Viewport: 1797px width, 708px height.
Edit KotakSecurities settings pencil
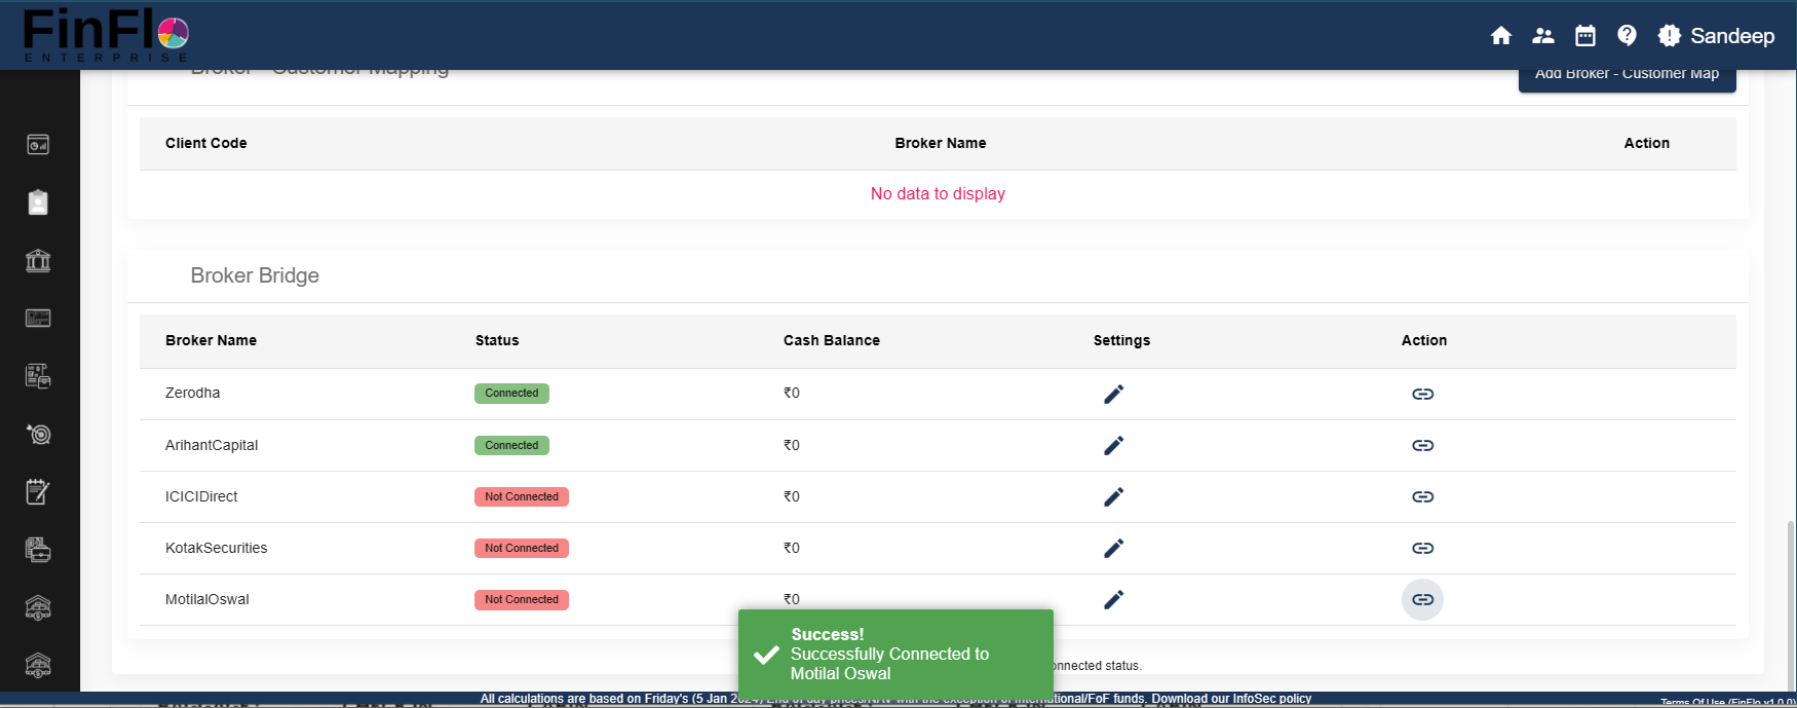[1114, 548]
